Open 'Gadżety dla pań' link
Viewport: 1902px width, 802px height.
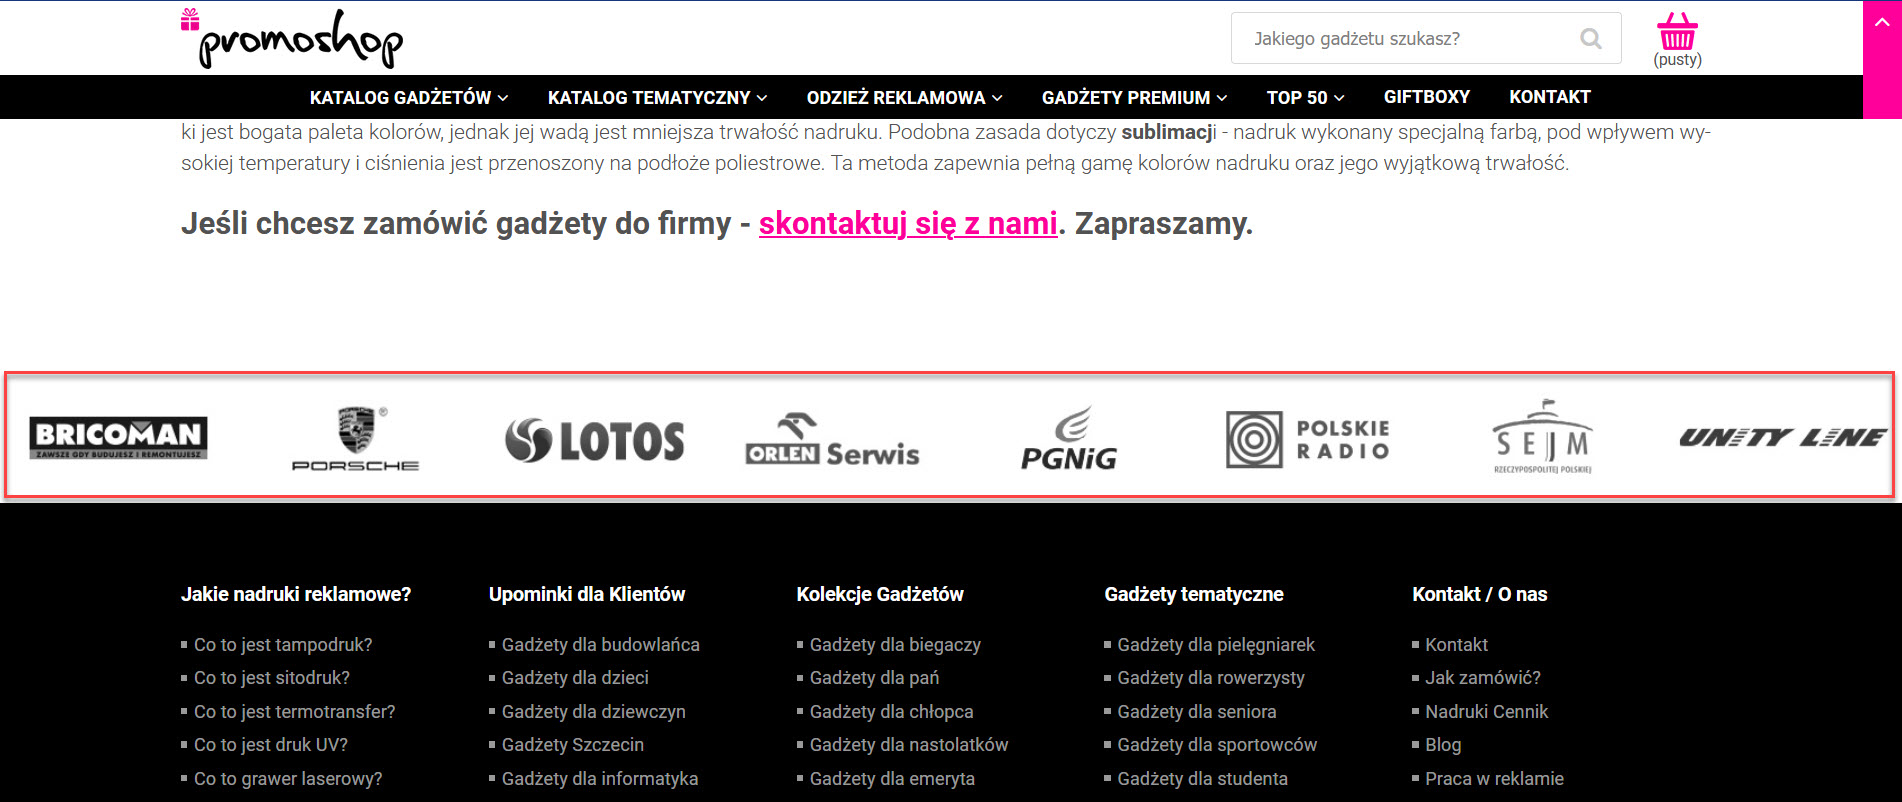pos(875,678)
